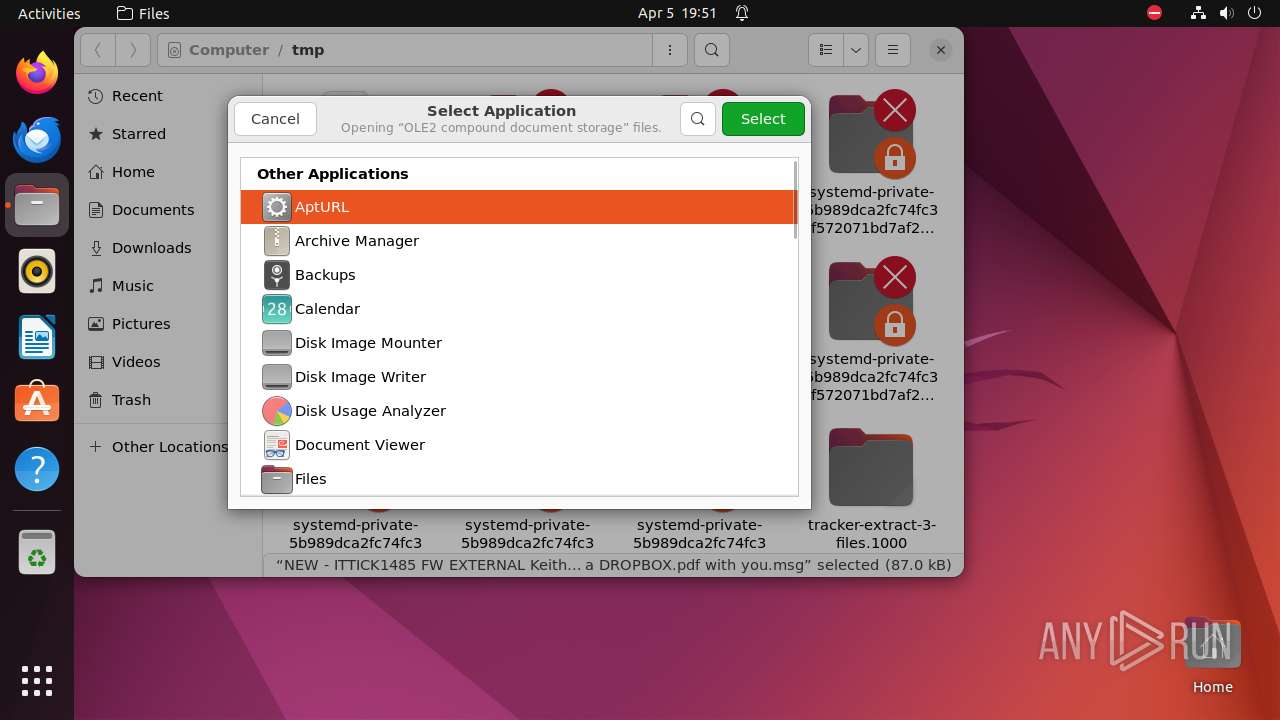The image size is (1280, 720).
Task: Open Trash from the dock
Action: coord(37,552)
